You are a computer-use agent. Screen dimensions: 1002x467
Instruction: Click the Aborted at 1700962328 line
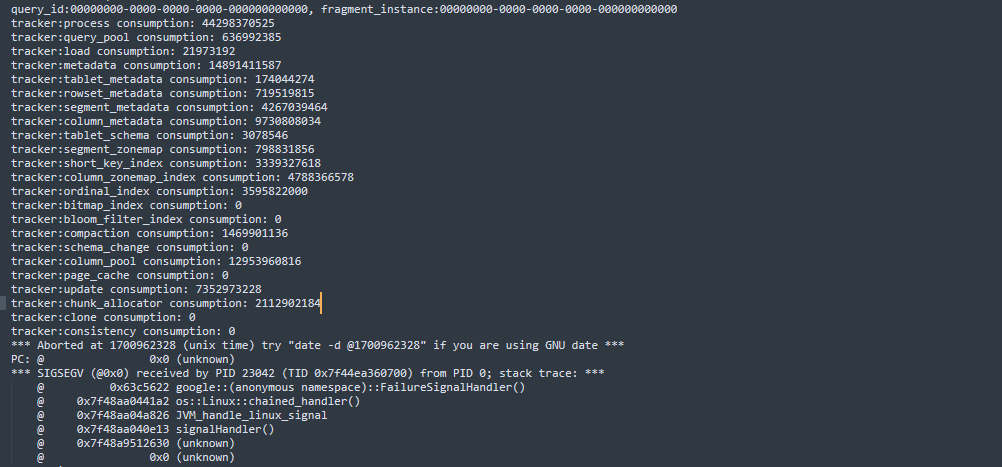pyautogui.click(x=318, y=346)
